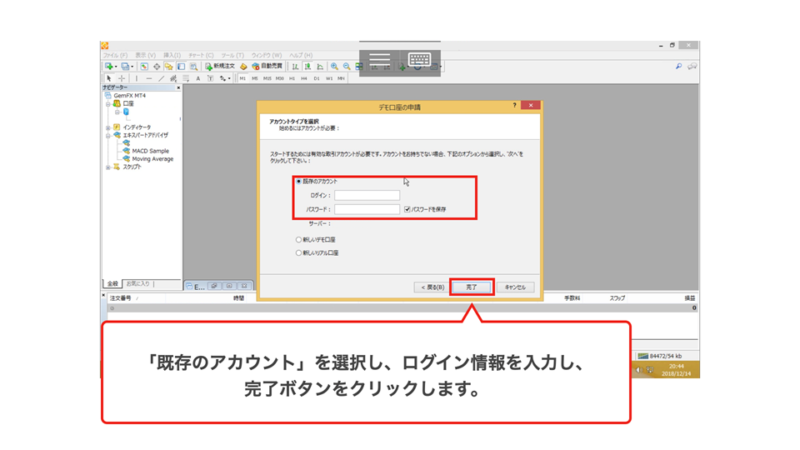Open the dropdown arrow beside profiles icon
This screenshot has height=450, width=800.
pos(132,67)
